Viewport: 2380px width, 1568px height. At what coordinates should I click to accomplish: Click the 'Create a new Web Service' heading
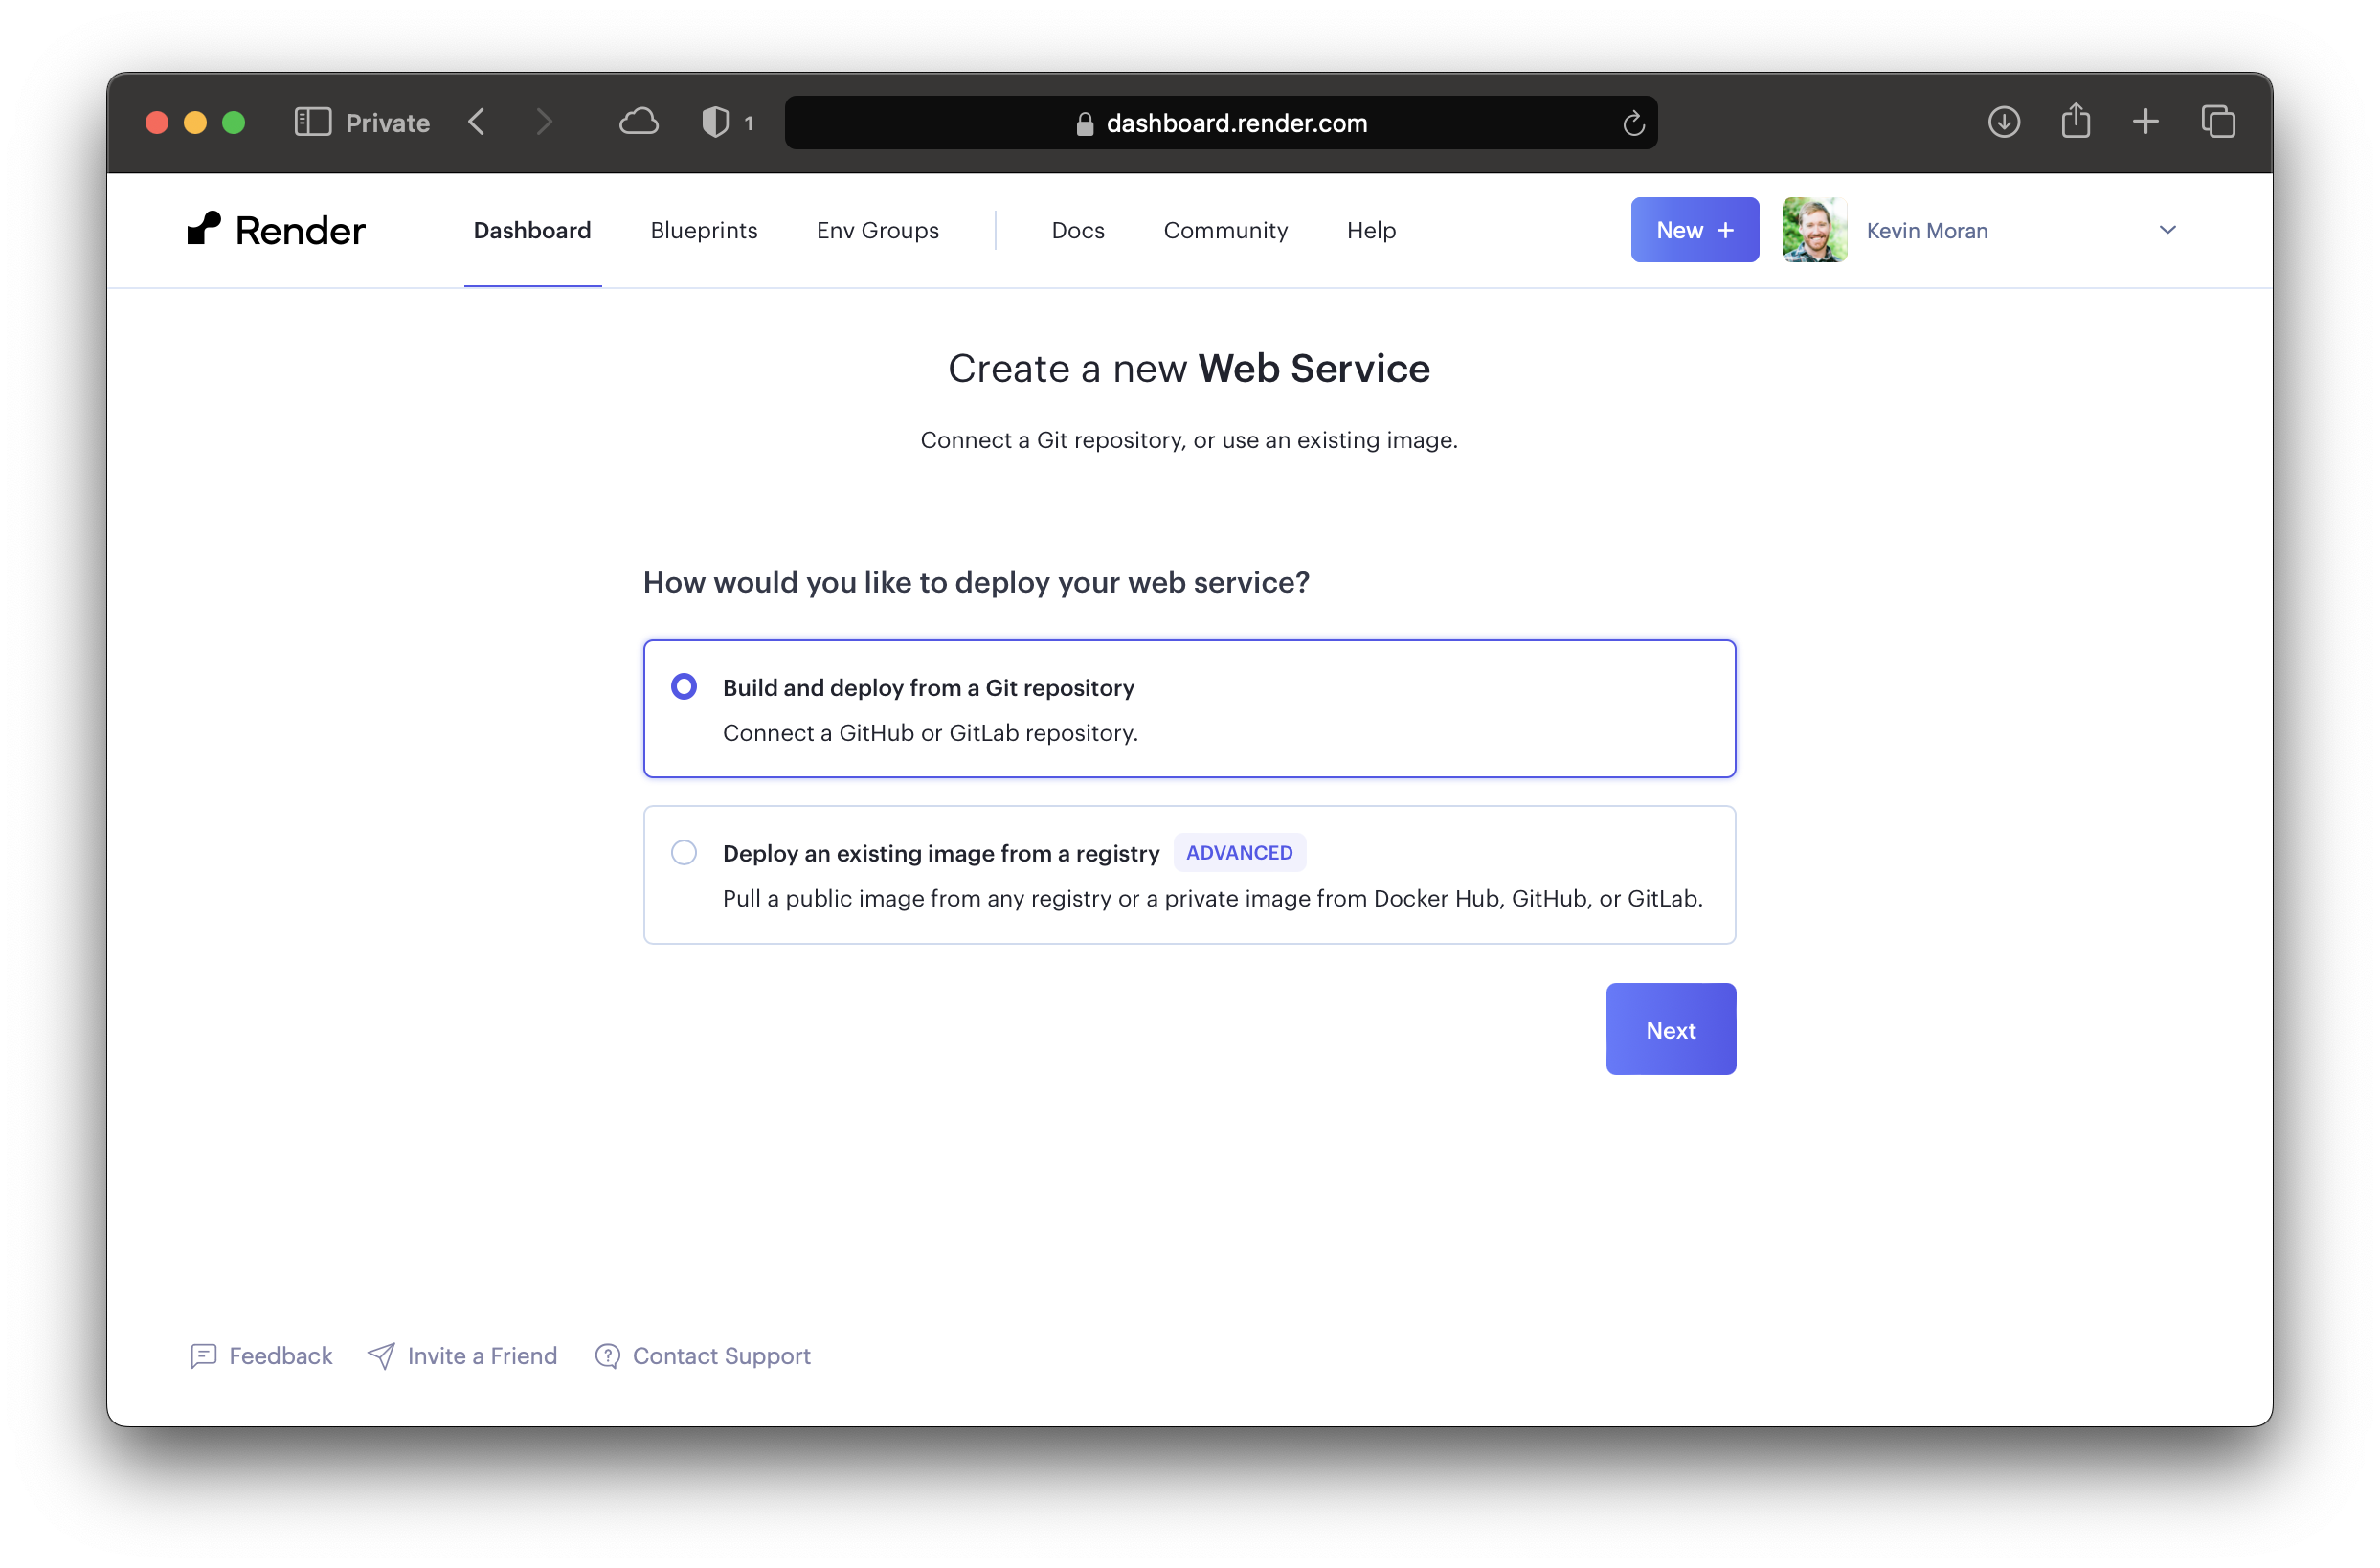1188,369
